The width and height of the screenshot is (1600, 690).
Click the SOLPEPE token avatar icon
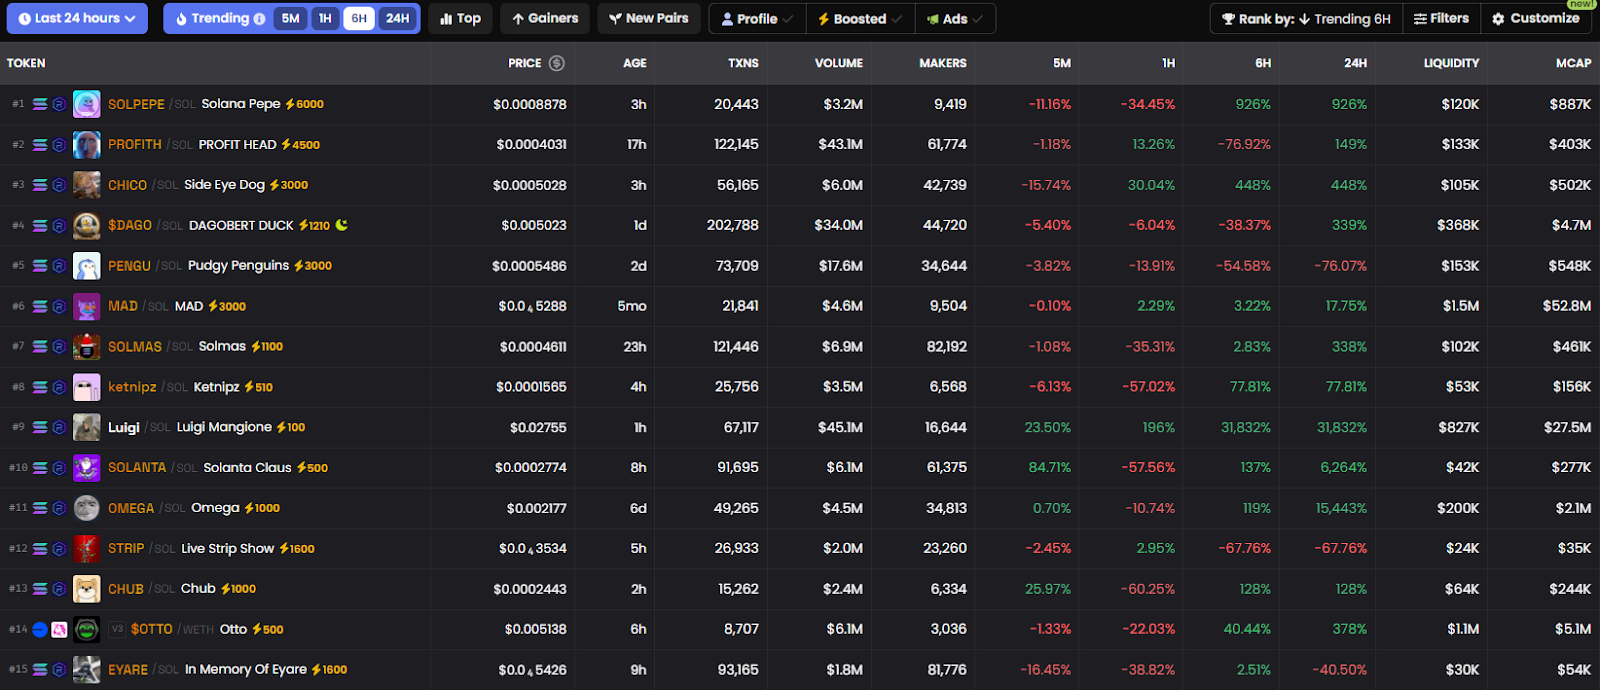pos(87,104)
